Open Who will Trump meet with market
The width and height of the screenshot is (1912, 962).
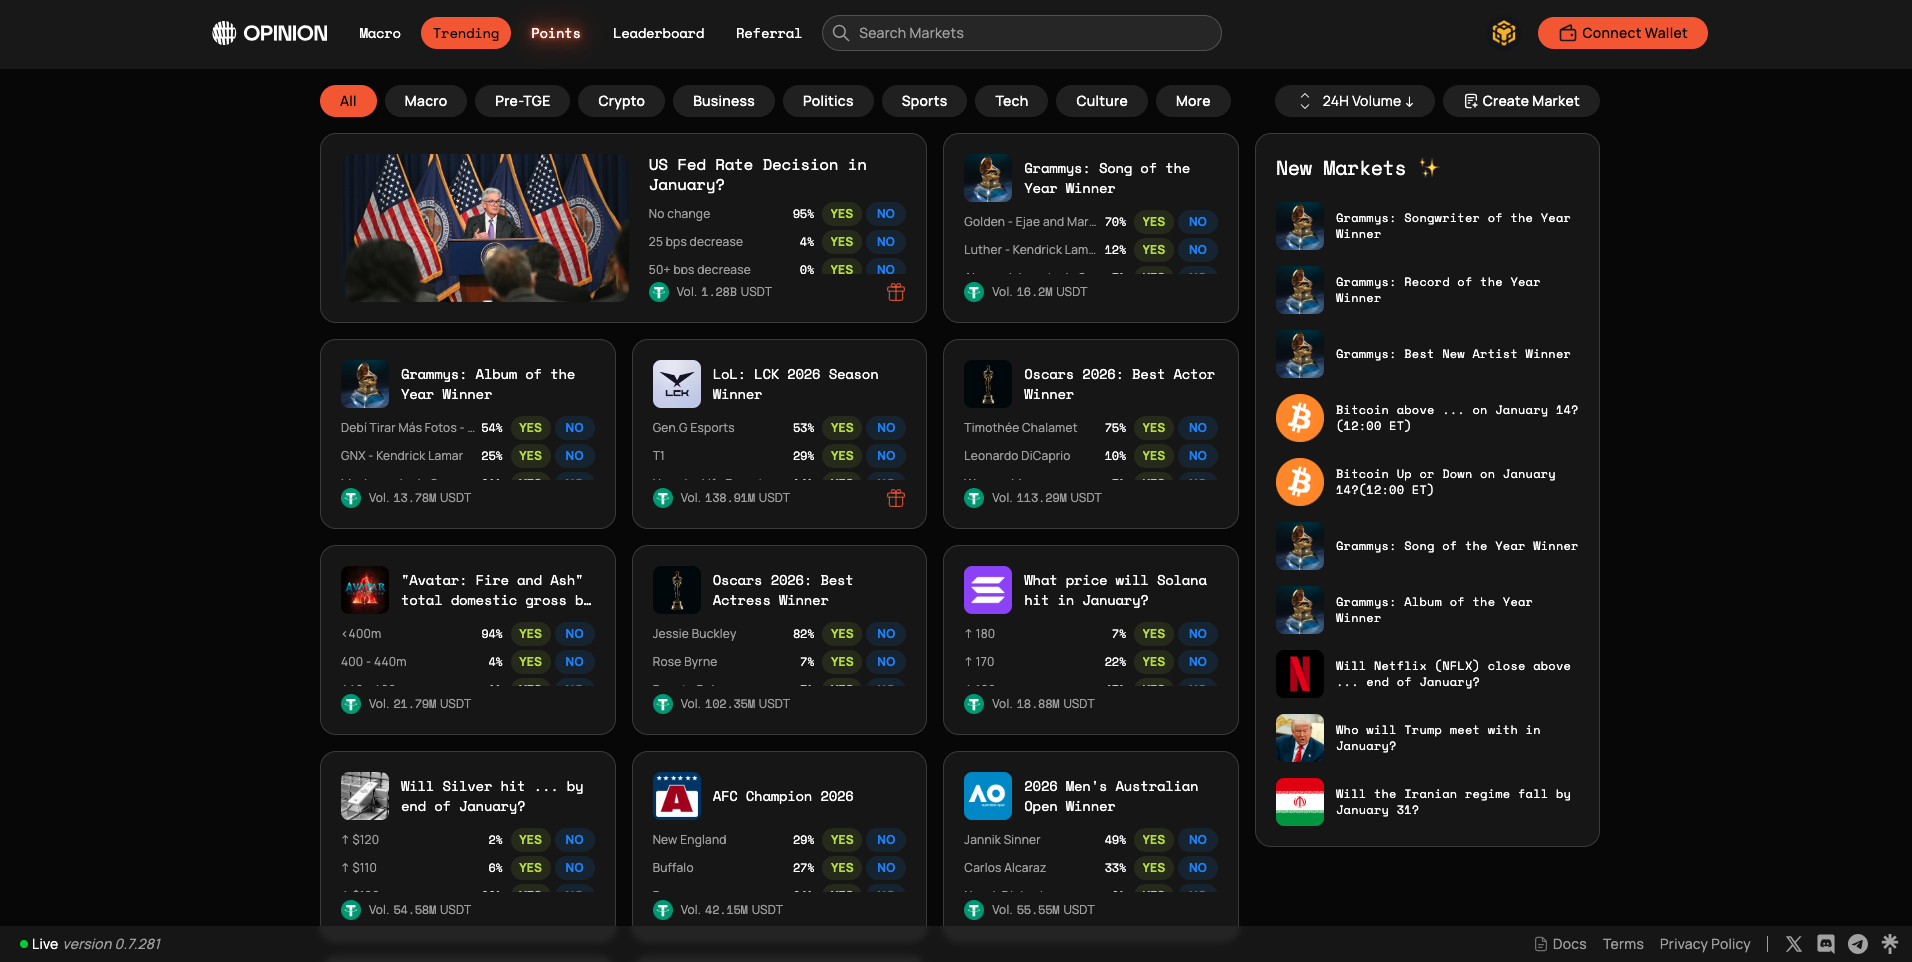coord(1428,738)
